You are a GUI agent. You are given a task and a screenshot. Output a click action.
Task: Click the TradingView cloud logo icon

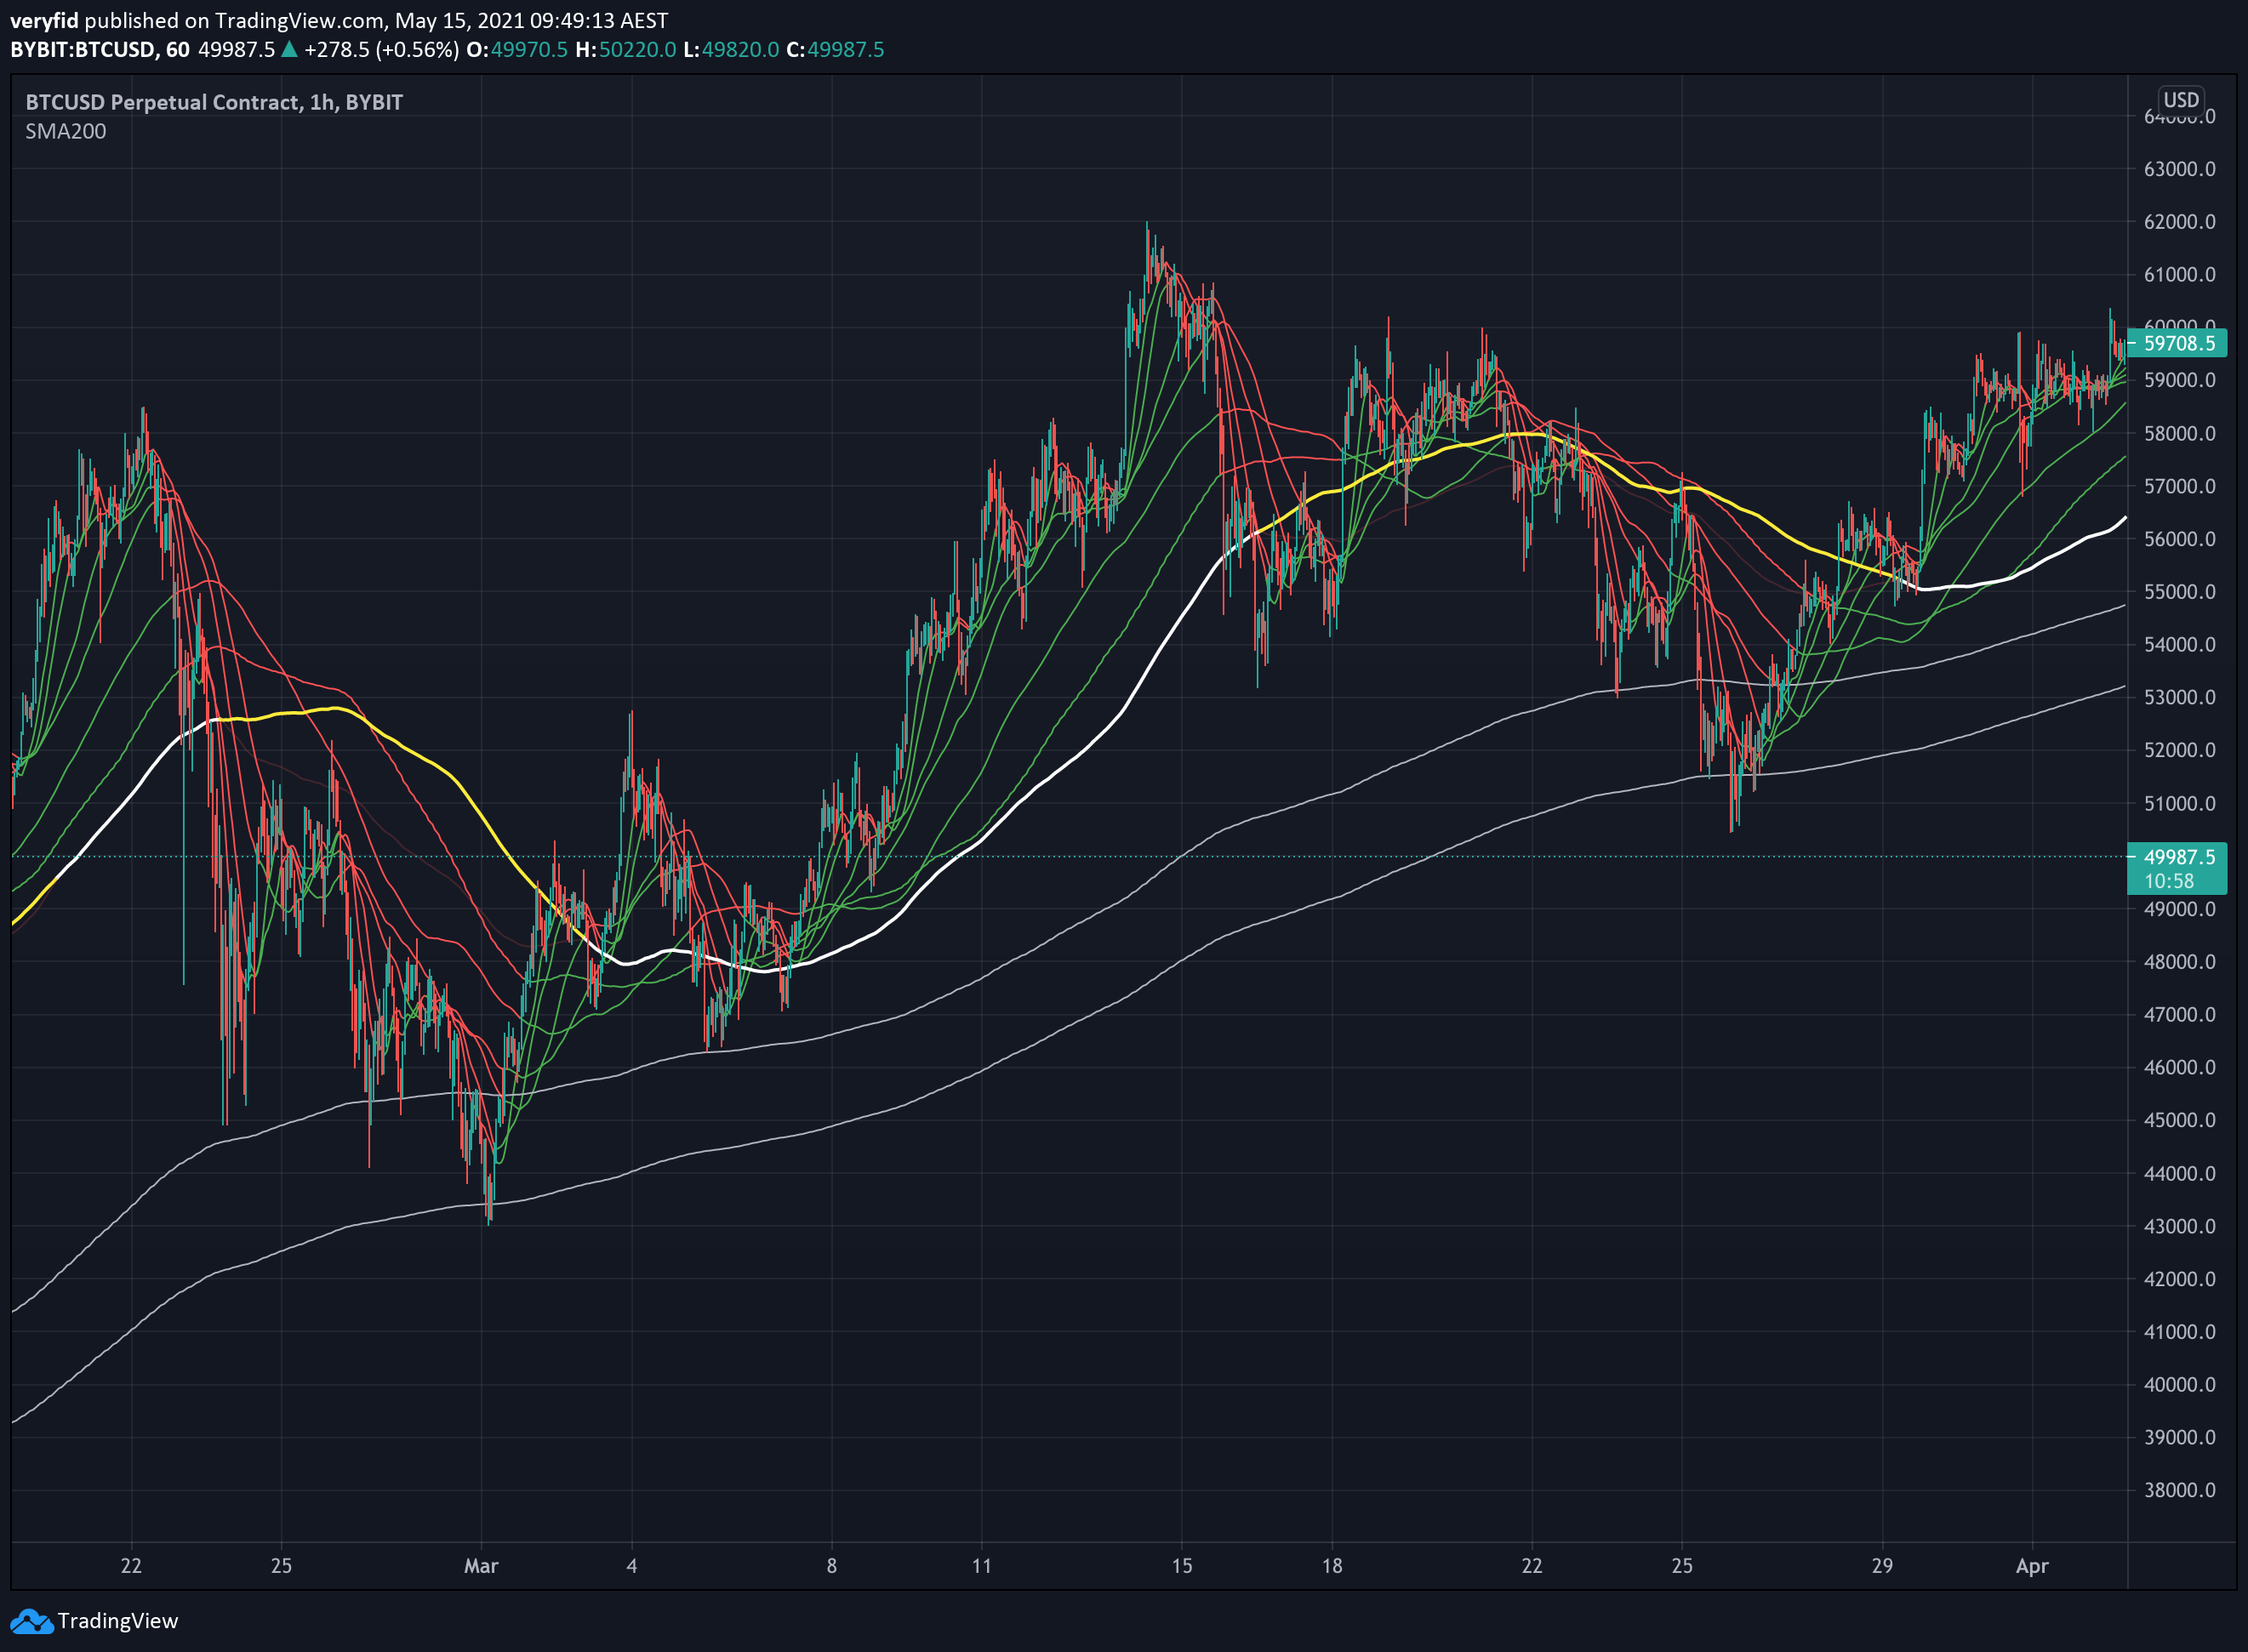31,1621
